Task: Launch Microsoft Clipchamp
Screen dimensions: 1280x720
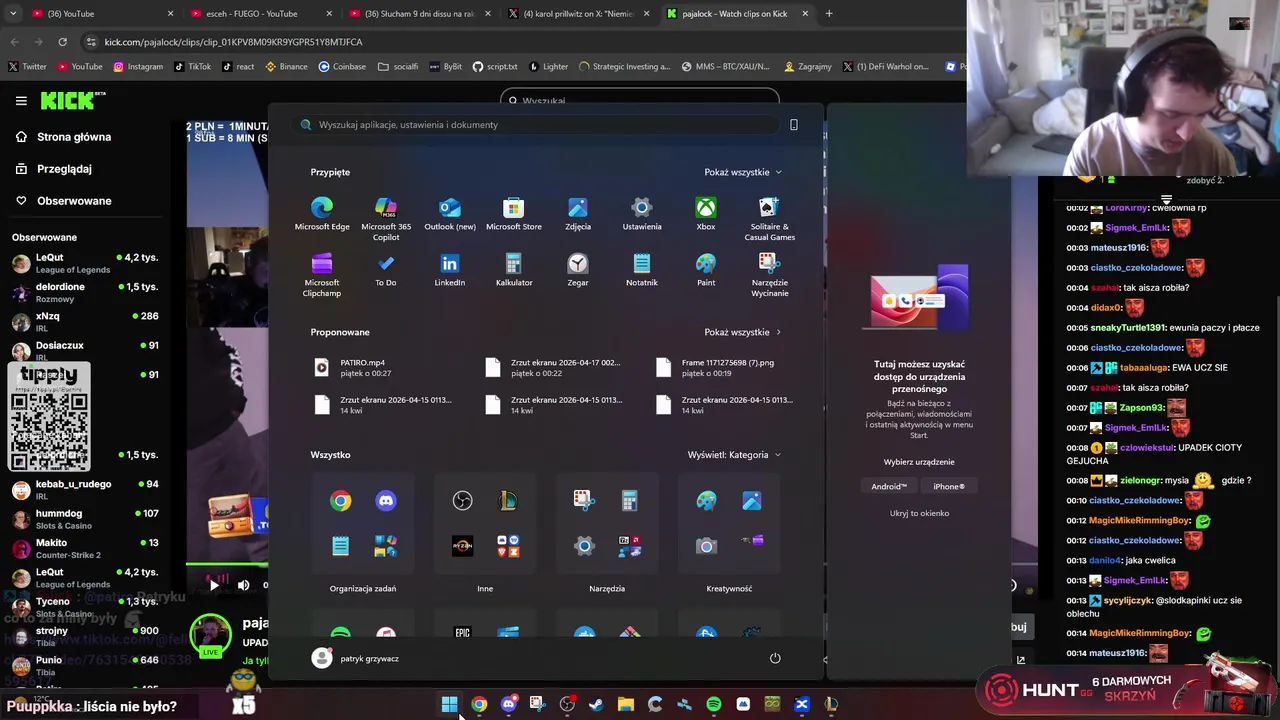Action: (x=322, y=275)
